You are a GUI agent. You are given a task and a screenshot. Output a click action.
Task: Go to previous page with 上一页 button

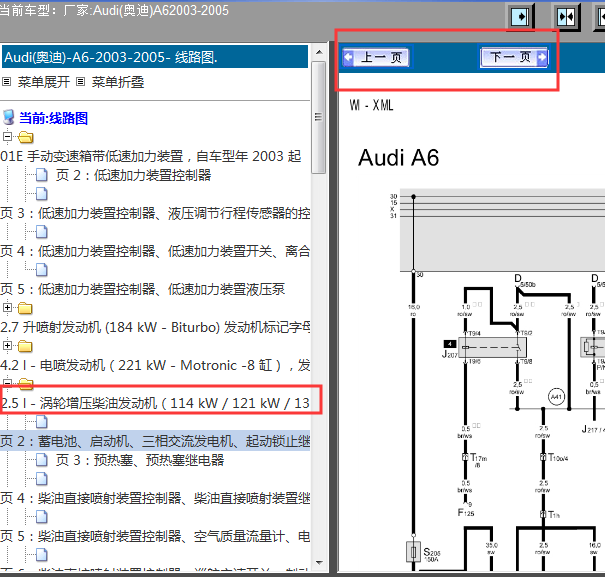click(x=377, y=57)
